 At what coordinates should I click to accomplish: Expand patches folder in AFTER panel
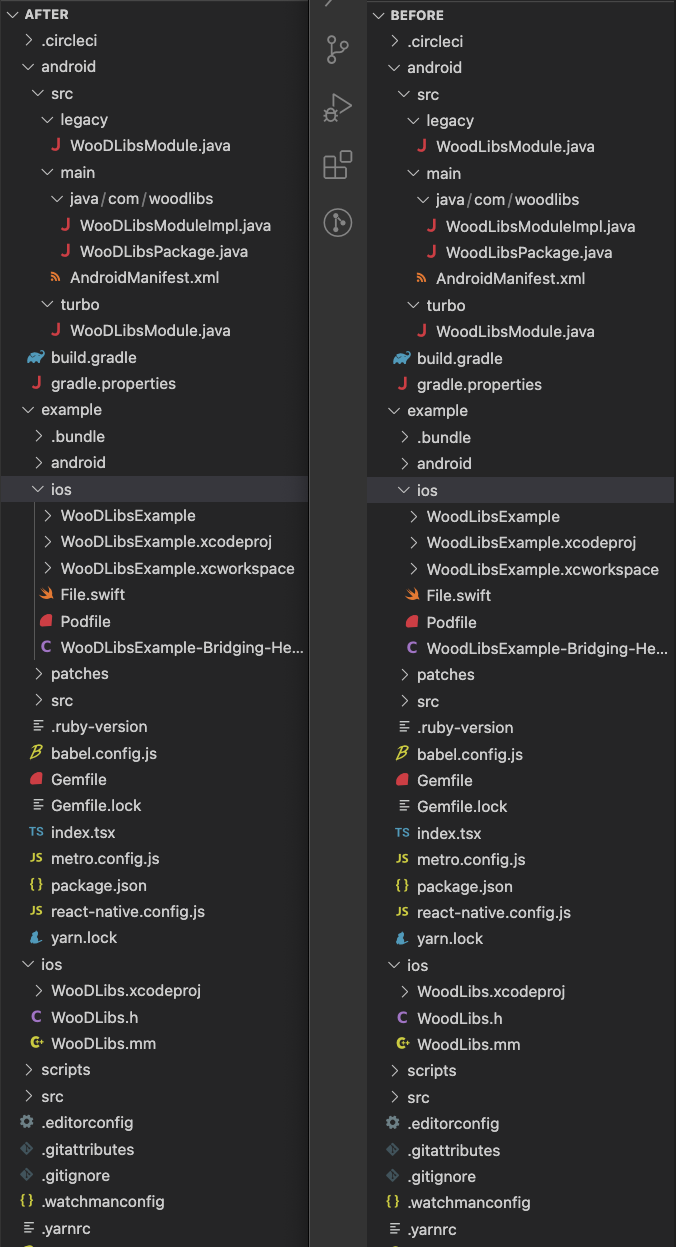point(39,673)
